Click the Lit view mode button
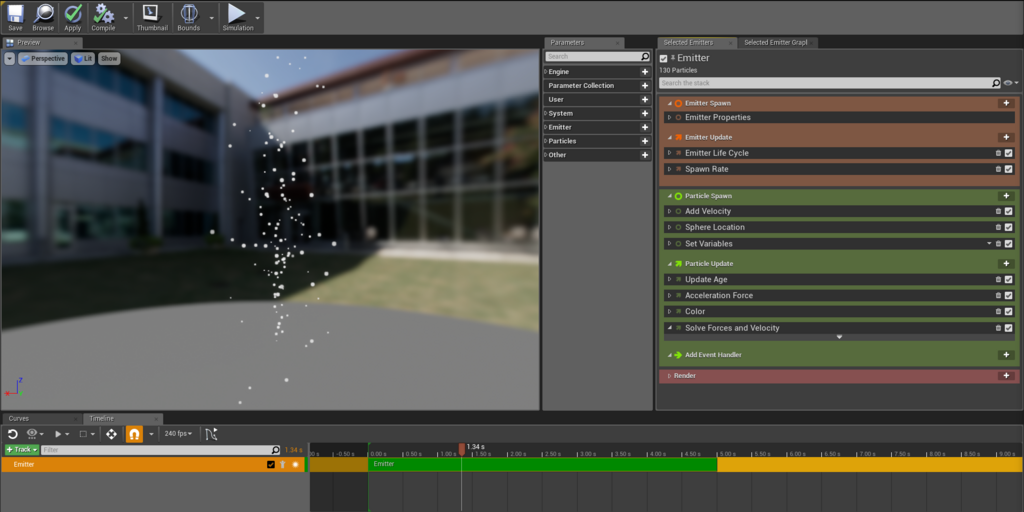The width and height of the screenshot is (1024, 512). [83, 59]
